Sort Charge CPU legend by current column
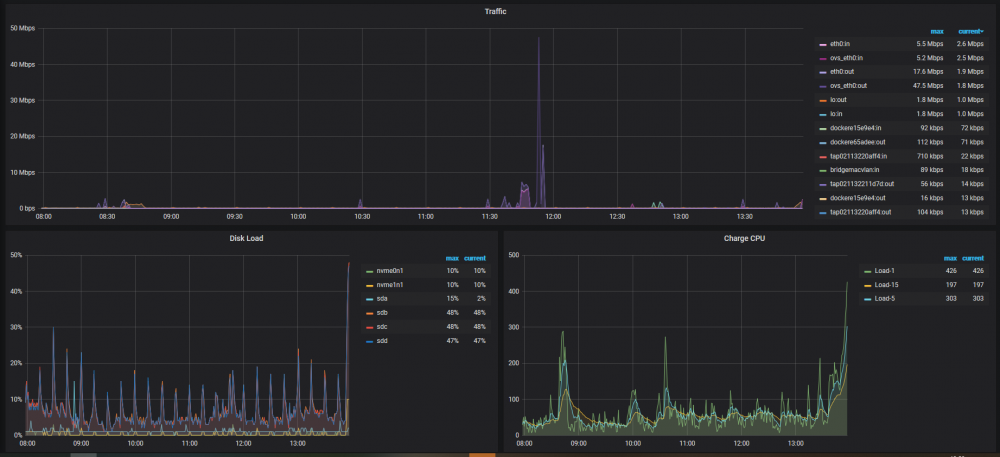Image resolution: width=1000 pixels, height=457 pixels. pyautogui.click(x=976, y=258)
